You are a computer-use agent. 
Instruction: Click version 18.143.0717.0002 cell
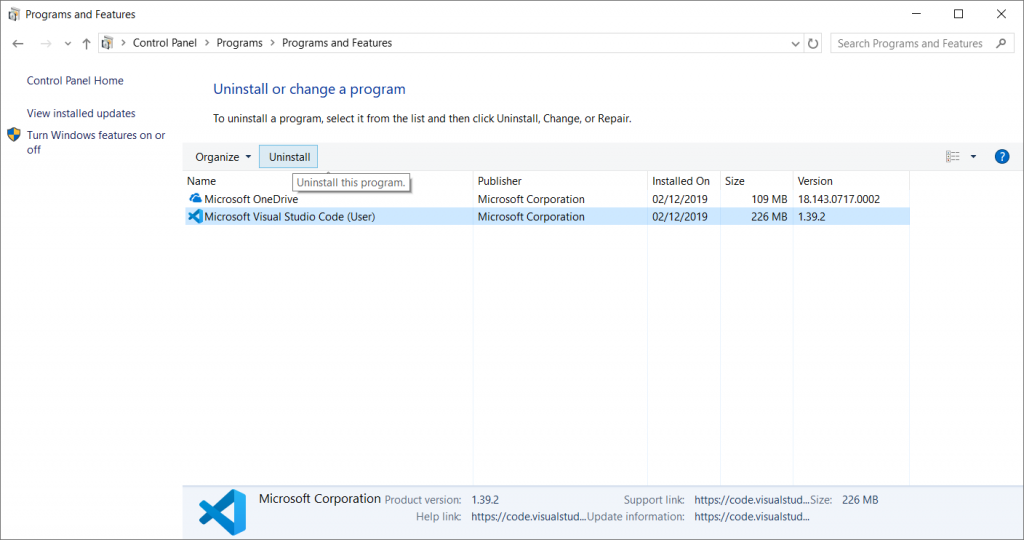coord(839,199)
